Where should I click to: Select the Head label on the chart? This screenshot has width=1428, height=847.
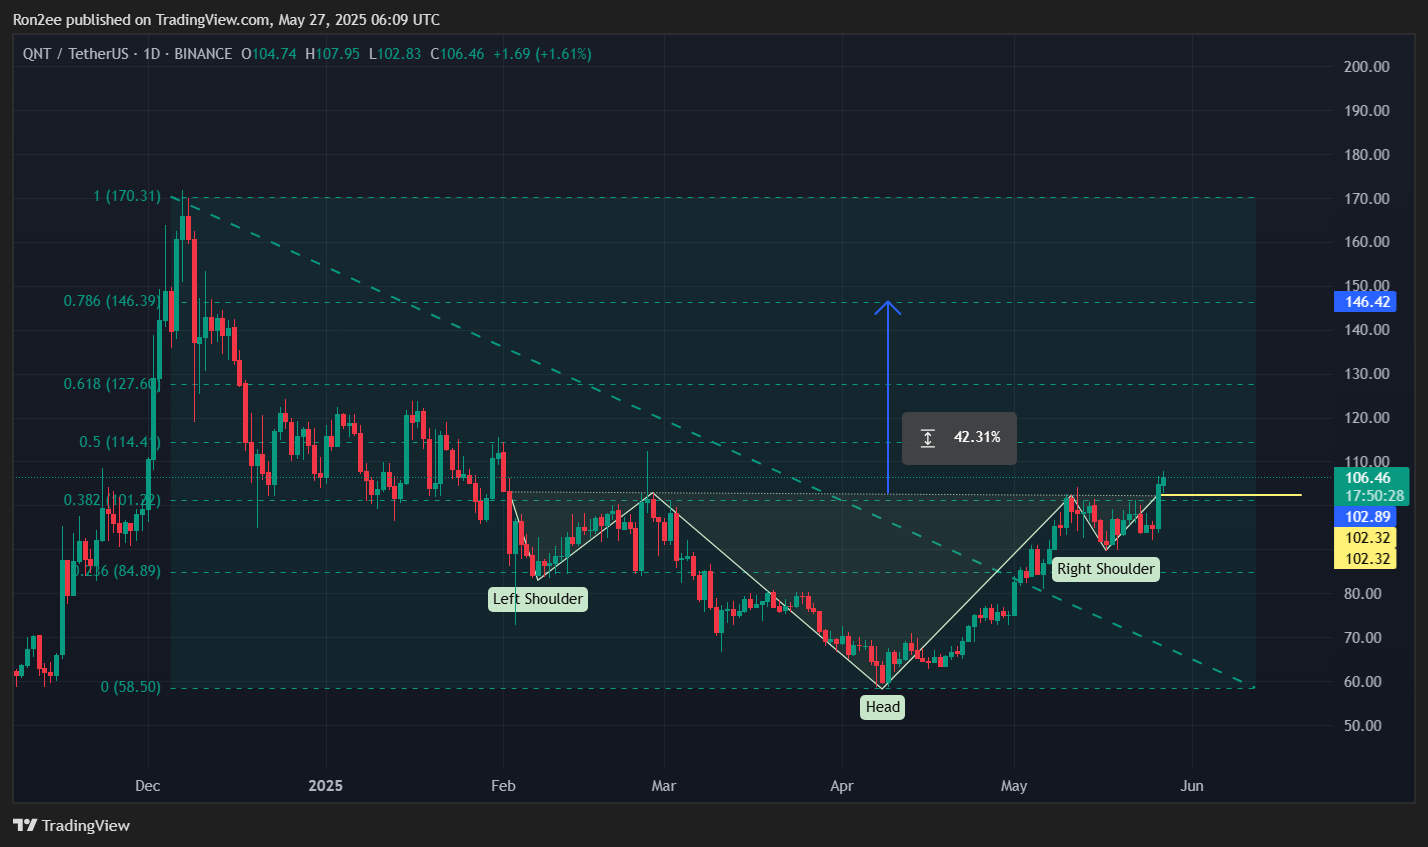click(x=882, y=706)
